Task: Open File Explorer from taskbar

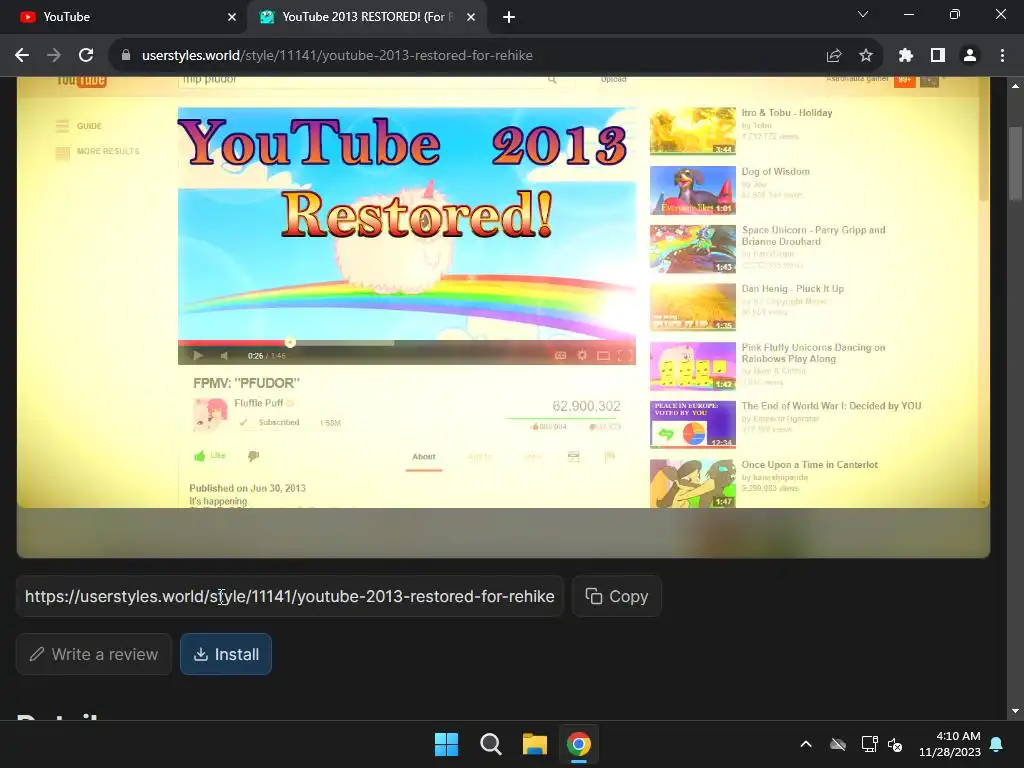Action: [x=534, y=744]
